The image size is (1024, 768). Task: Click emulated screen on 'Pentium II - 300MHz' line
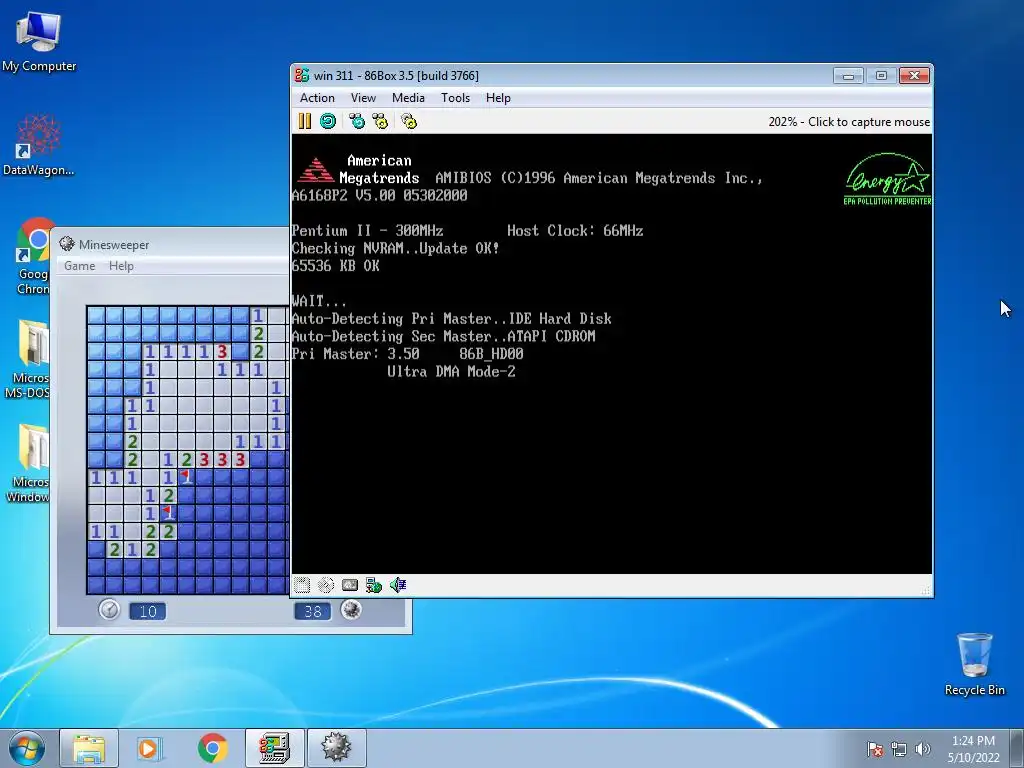[367, 231]
